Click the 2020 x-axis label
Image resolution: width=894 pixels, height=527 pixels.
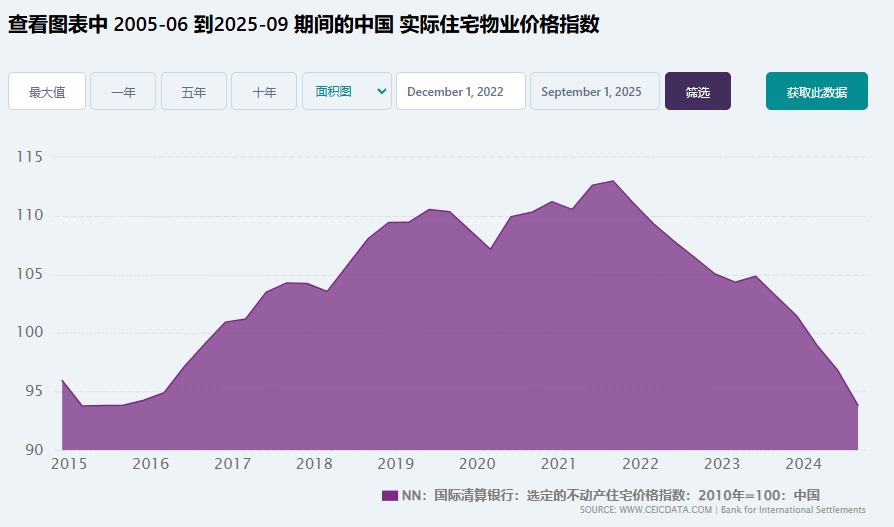pyautogui.click(x=477, y=464)
